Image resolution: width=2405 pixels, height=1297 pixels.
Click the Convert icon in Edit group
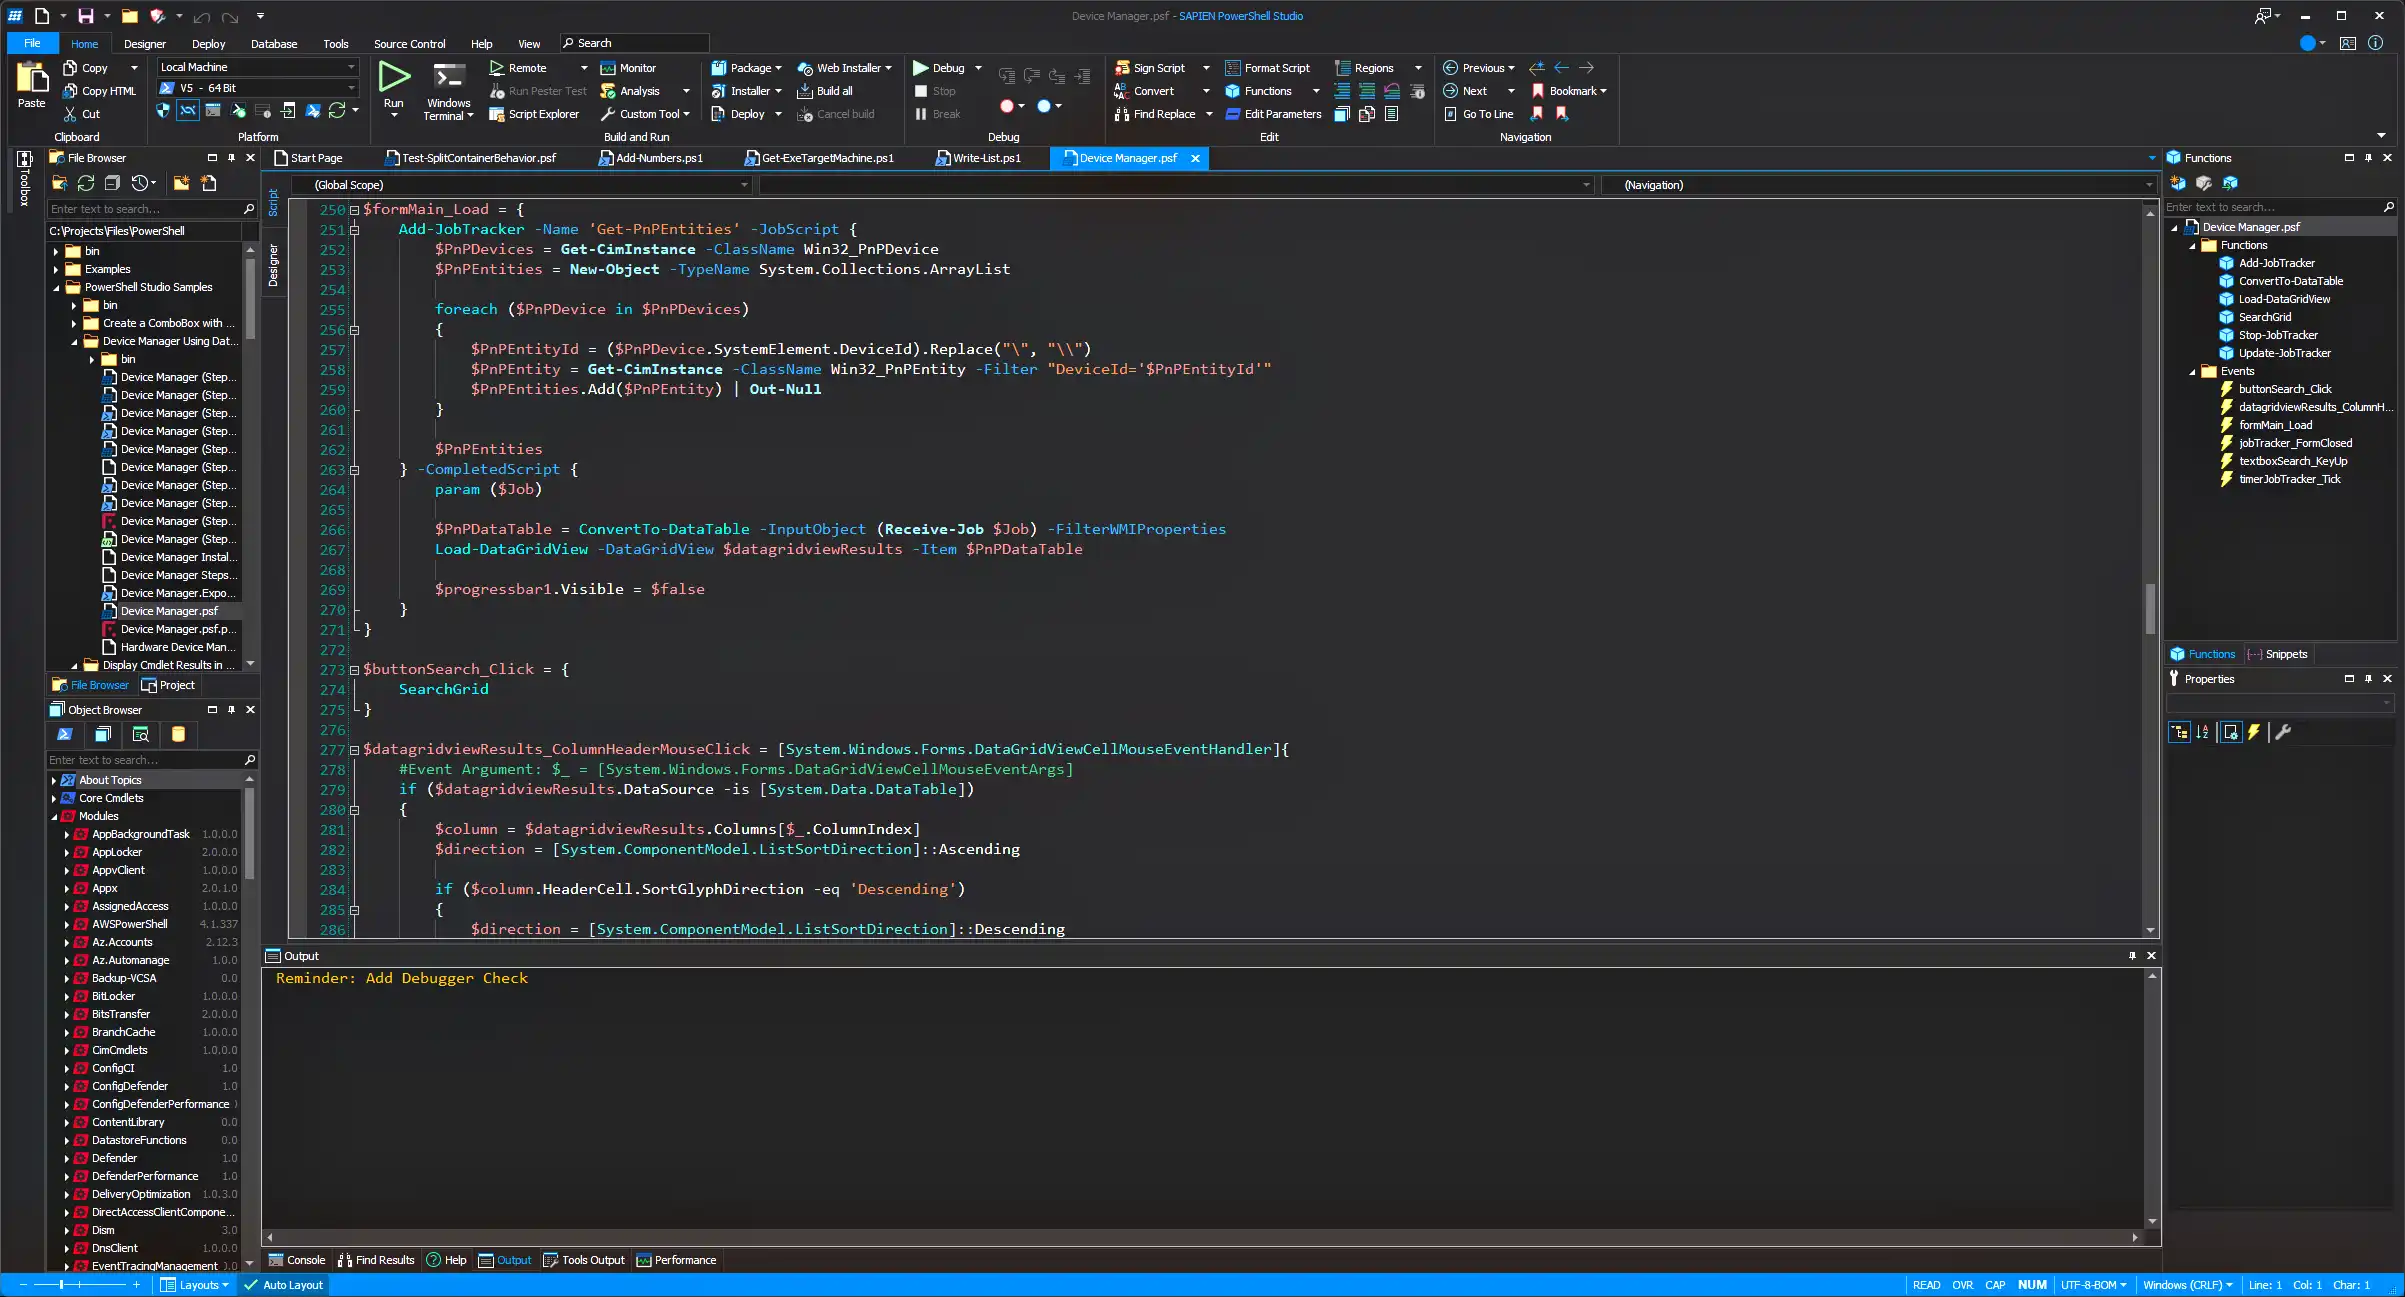coord(1122,91)
